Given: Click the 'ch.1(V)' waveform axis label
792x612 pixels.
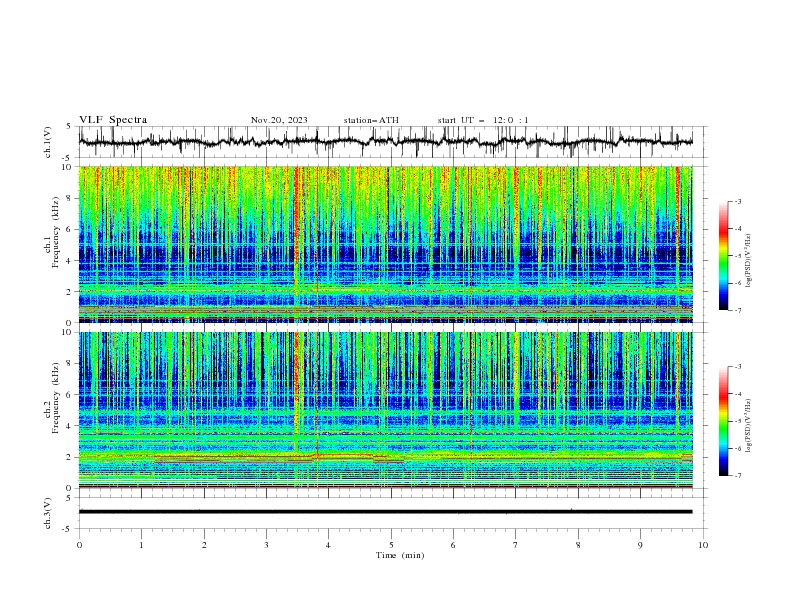Looking at the screenshot, I should [48, 142].
